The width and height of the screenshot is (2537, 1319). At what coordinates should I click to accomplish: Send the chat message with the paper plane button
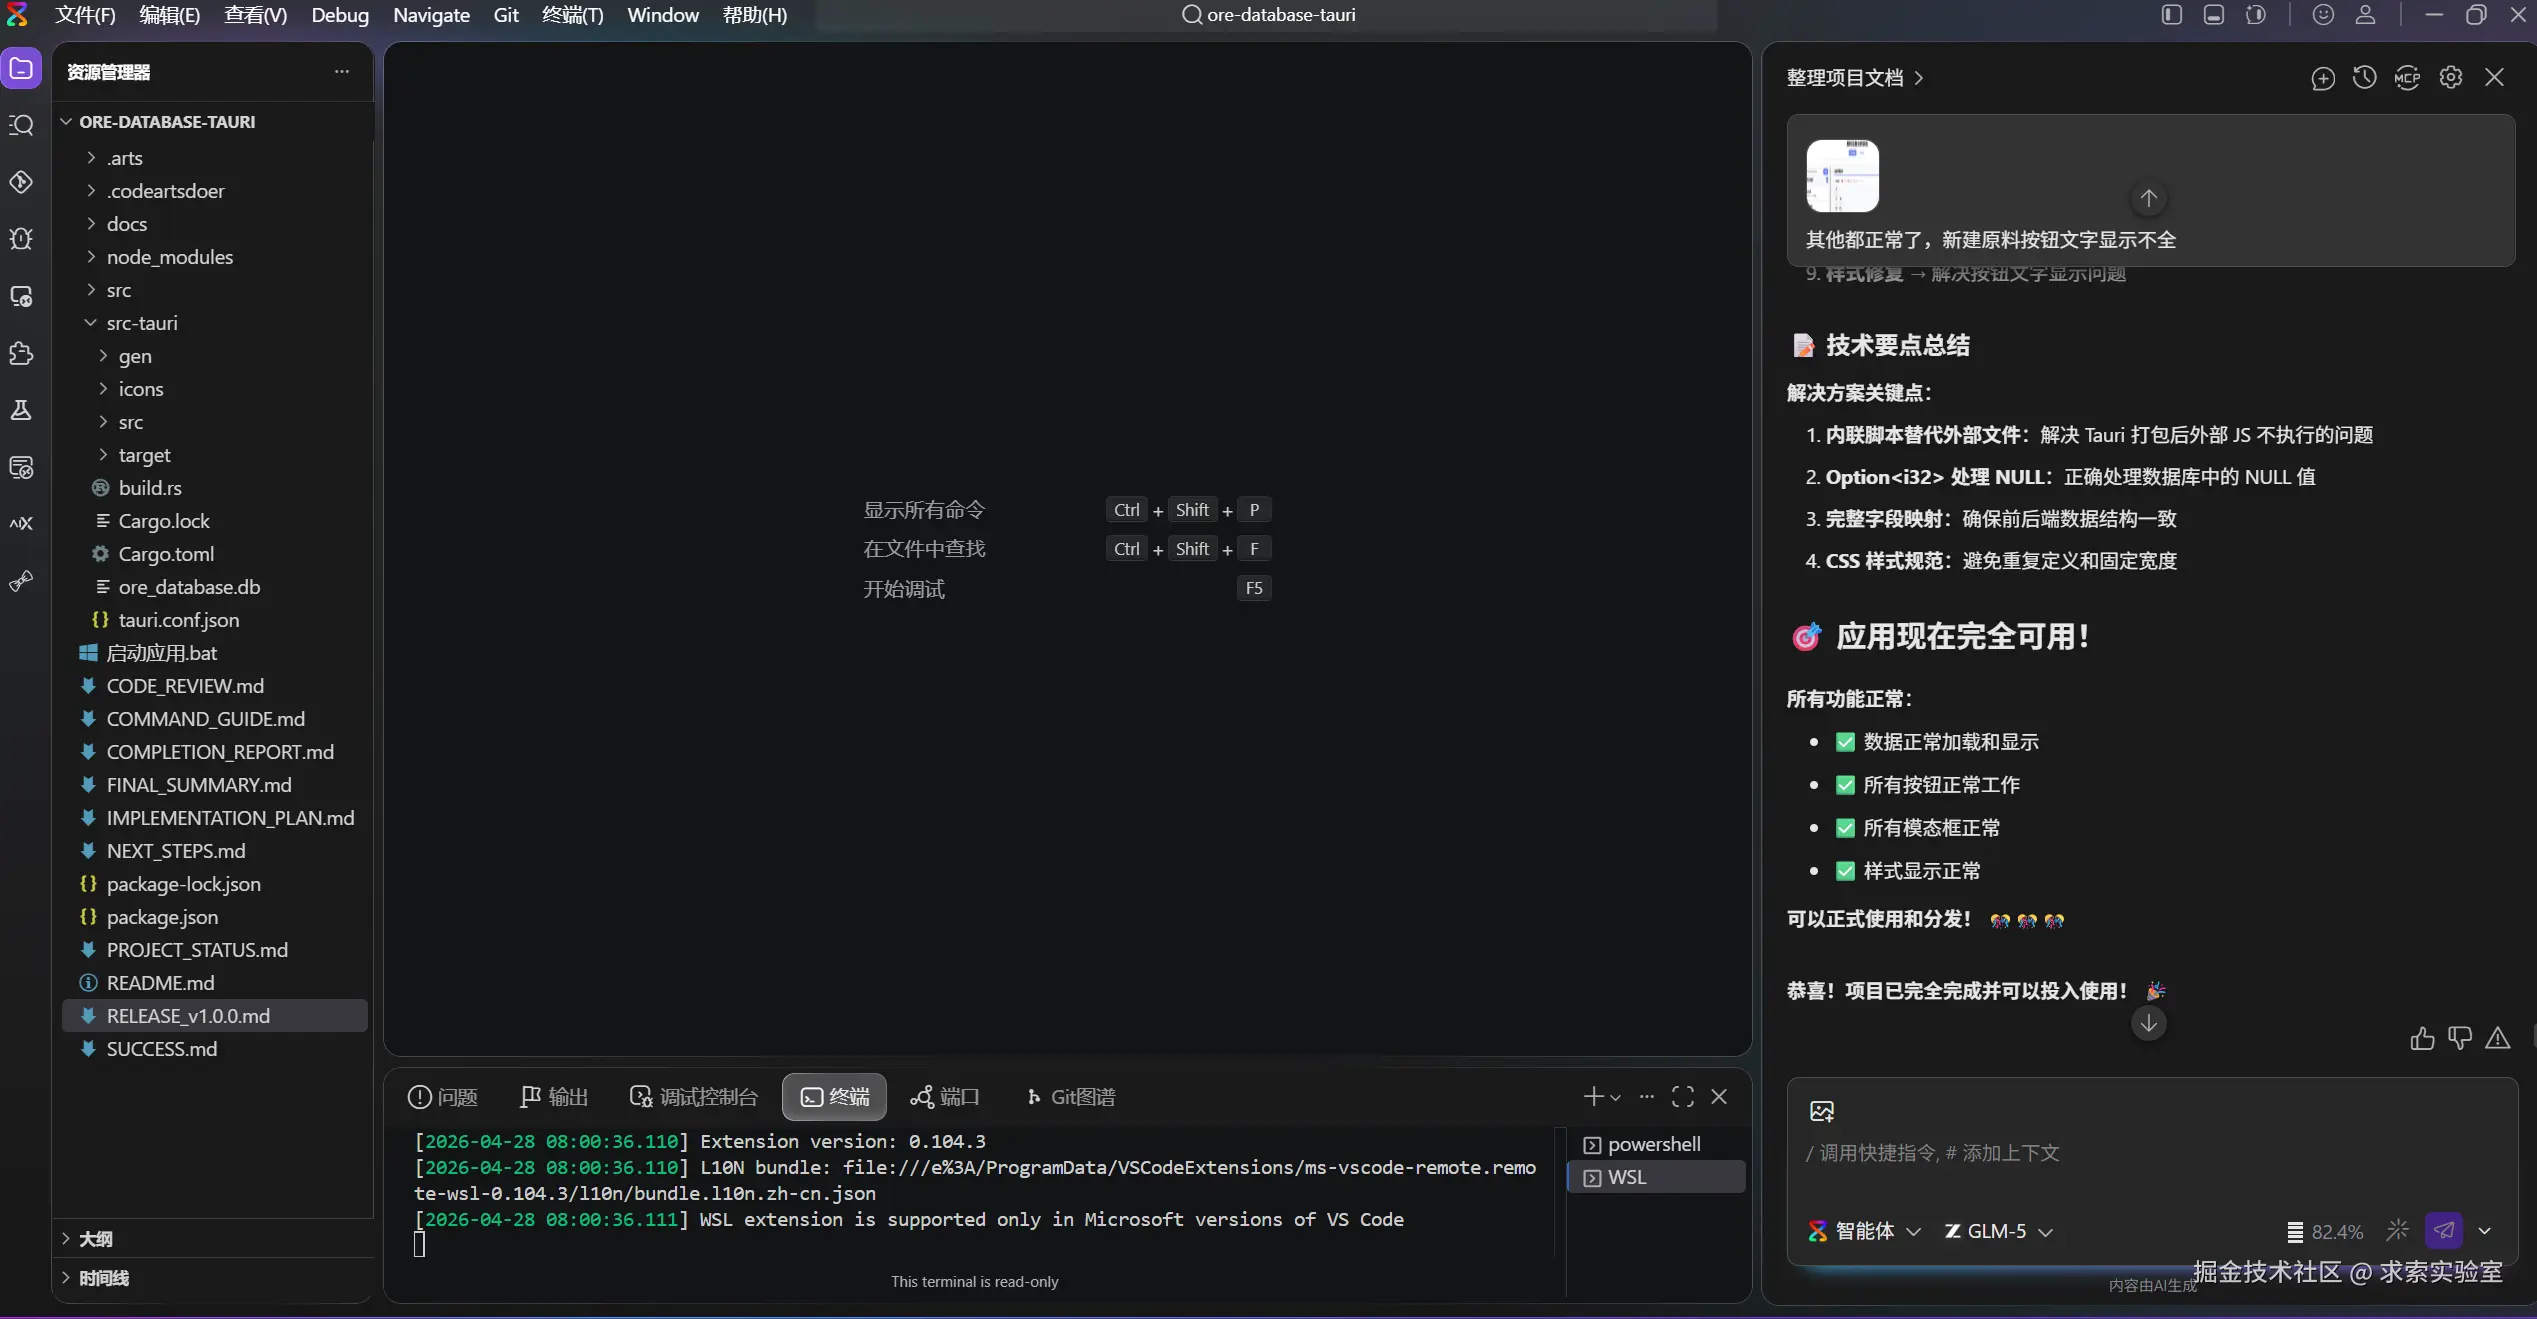[x=2444, y=1231]
